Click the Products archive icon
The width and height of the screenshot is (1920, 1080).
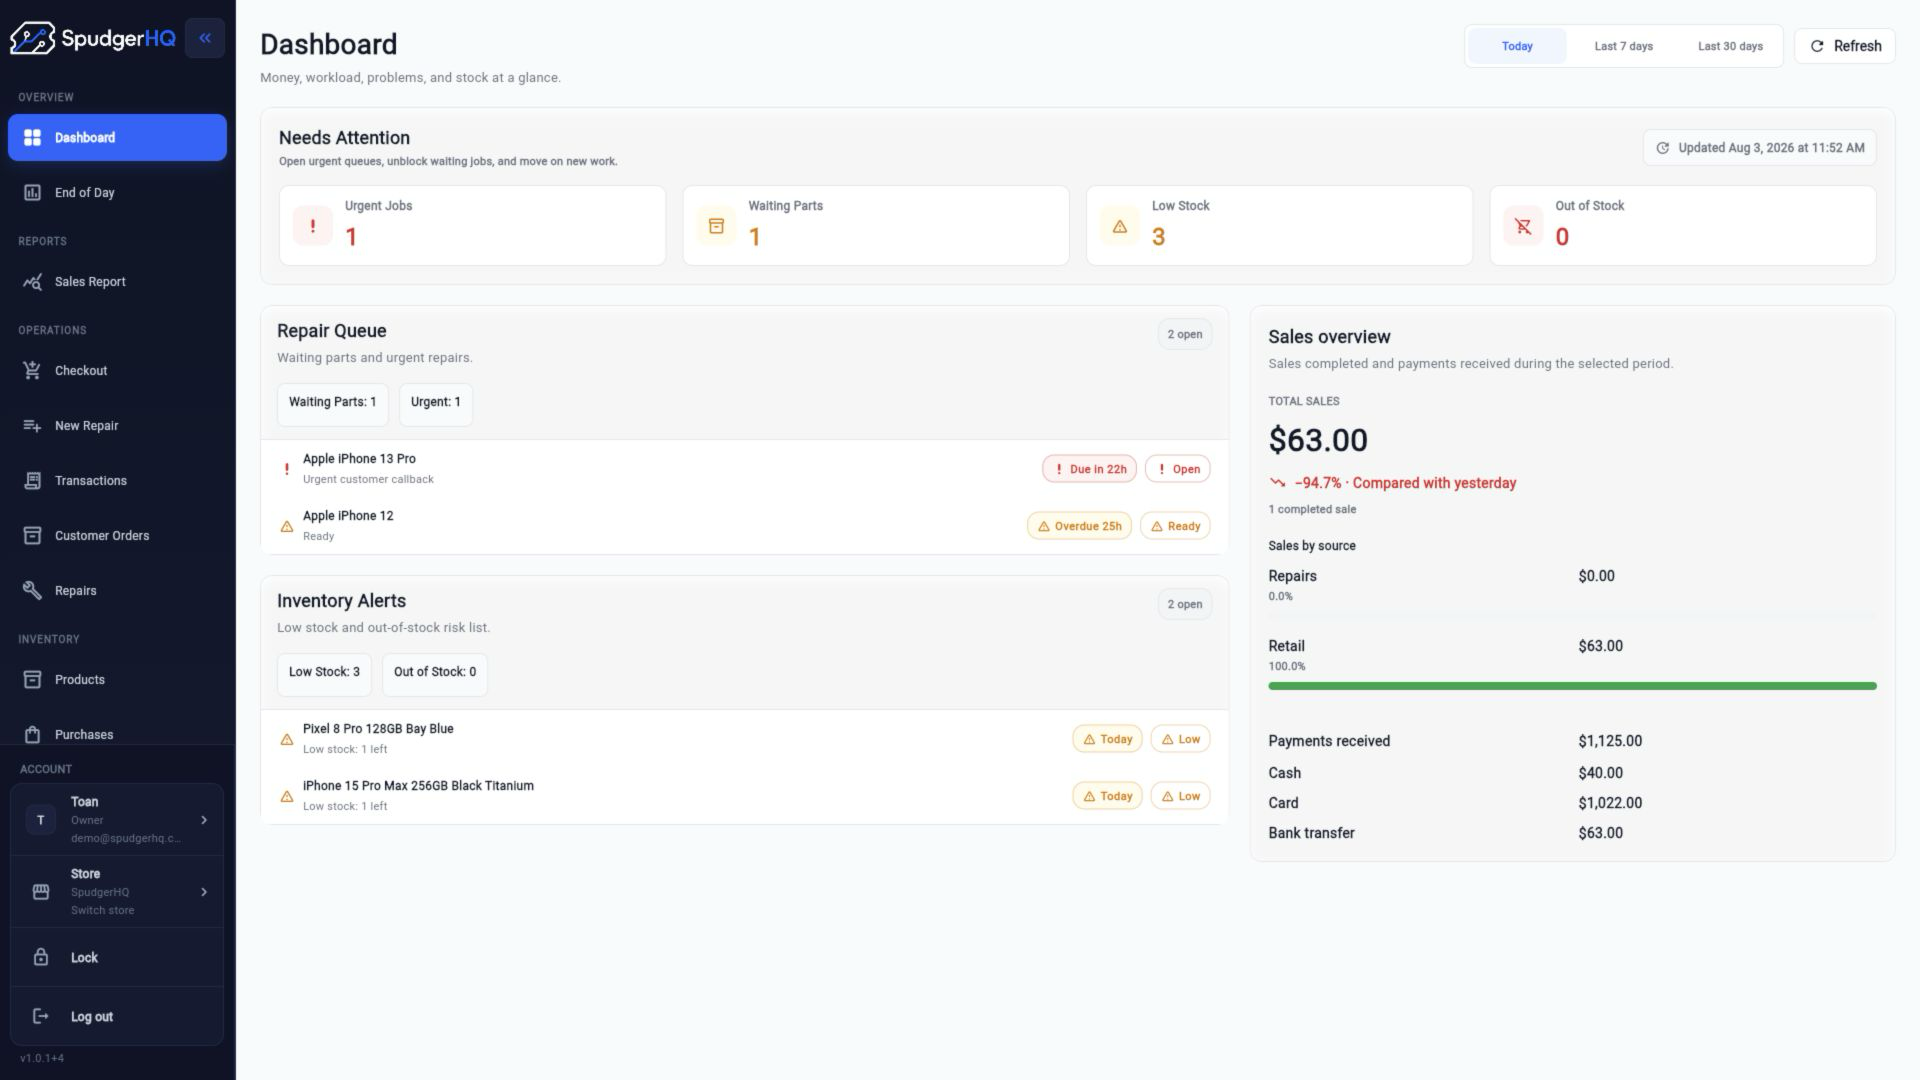[32, 679]
